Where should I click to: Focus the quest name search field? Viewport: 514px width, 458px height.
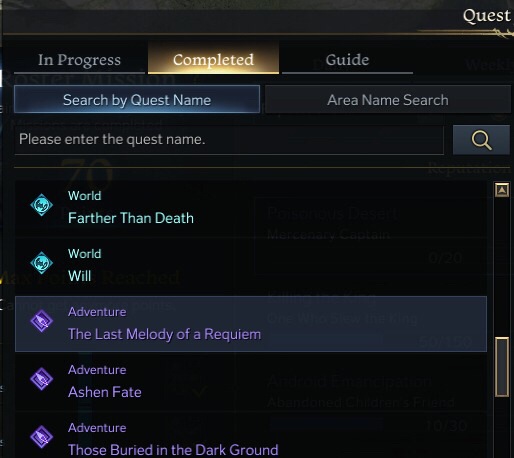[229, 139]
